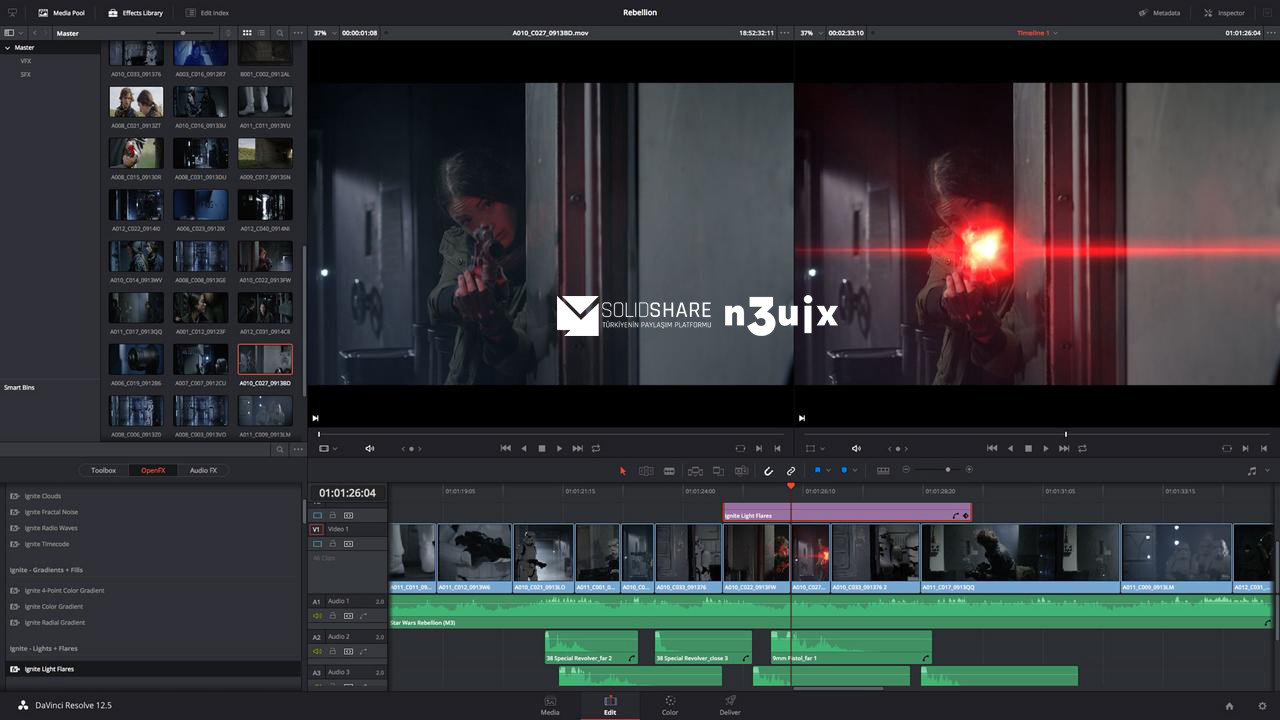Click the timeline zoom out minus icon
The width and height of the screenshot is (1280, 720).
tap(907, 470)
